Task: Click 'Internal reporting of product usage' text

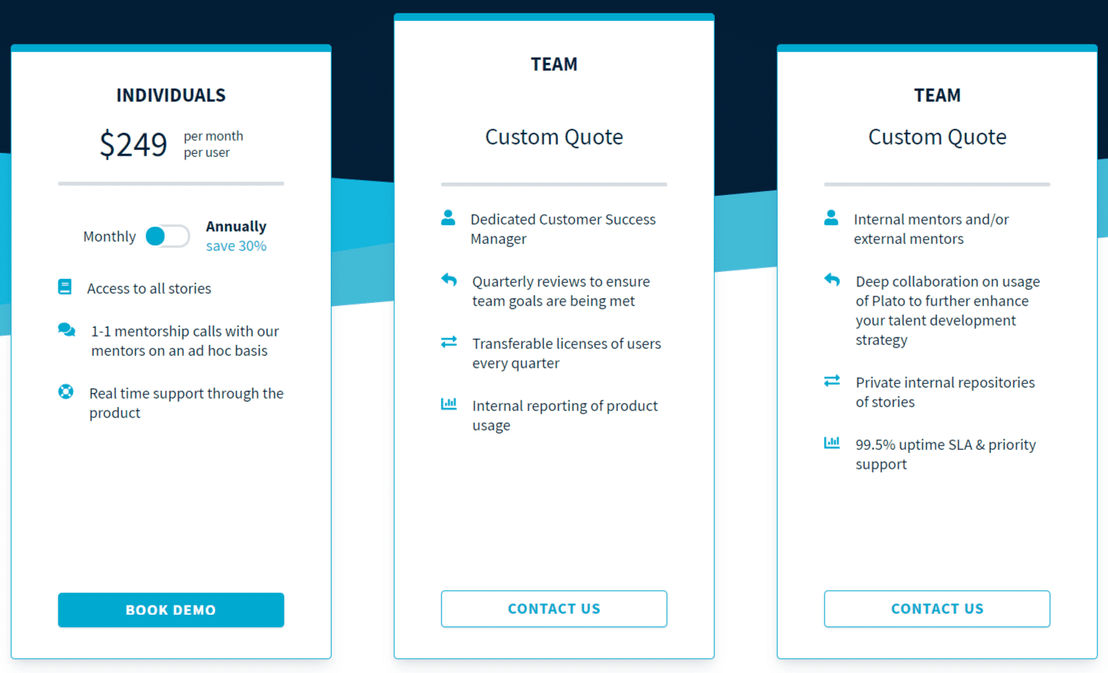Action: (x=565, y=416)
